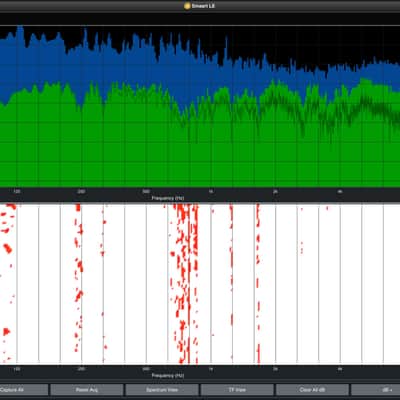
Task: Click the yellow Smaart LE title icon
Action: point(187,6)
